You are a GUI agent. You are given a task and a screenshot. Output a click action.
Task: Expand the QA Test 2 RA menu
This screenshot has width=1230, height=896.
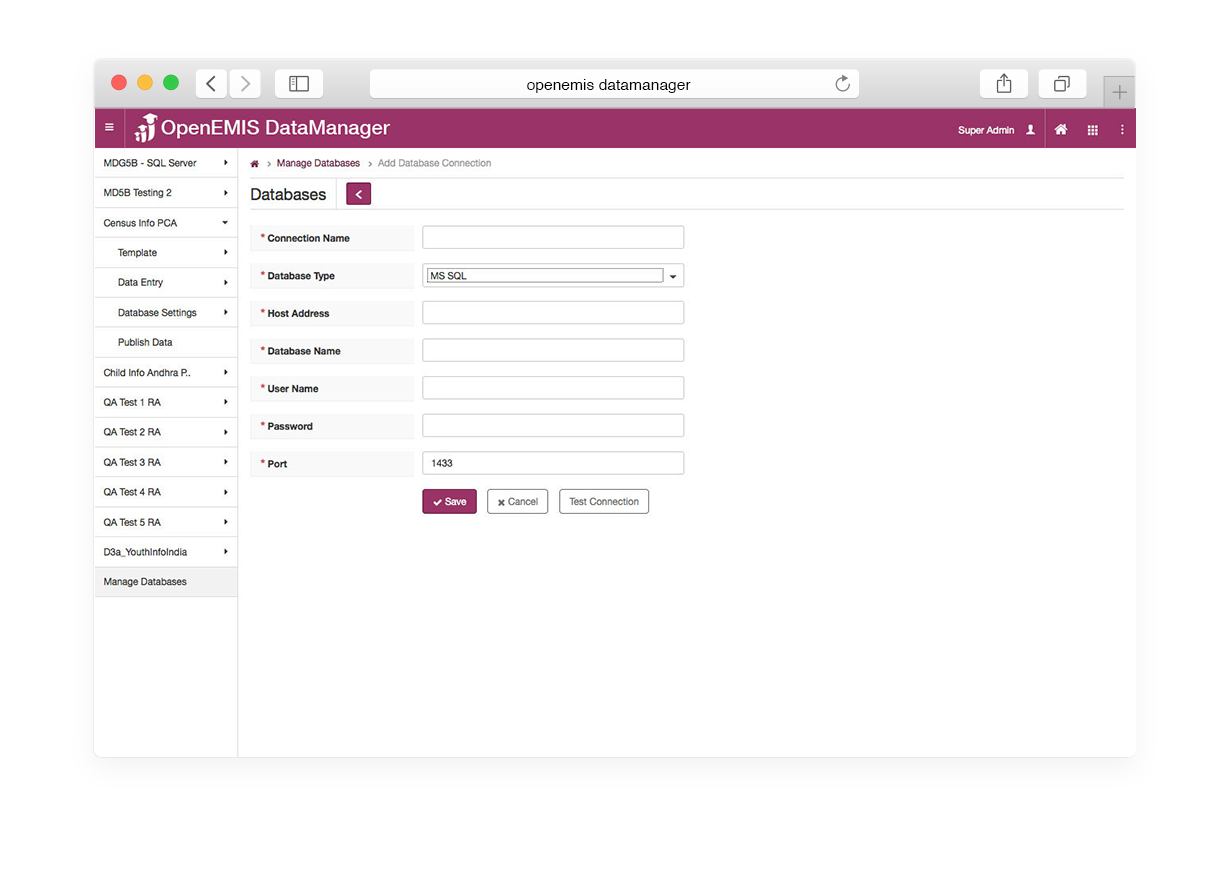166,432
